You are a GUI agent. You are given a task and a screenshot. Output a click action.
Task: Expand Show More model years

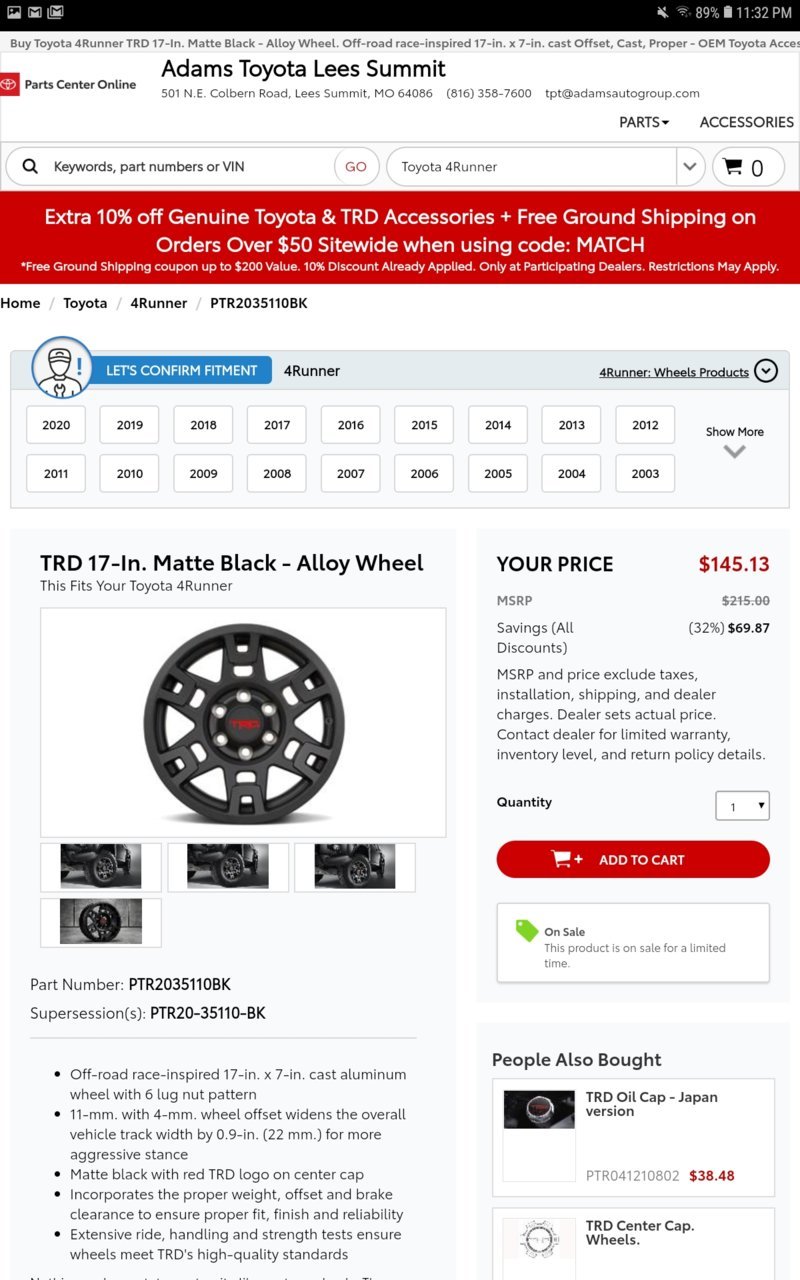pos(734,441)
